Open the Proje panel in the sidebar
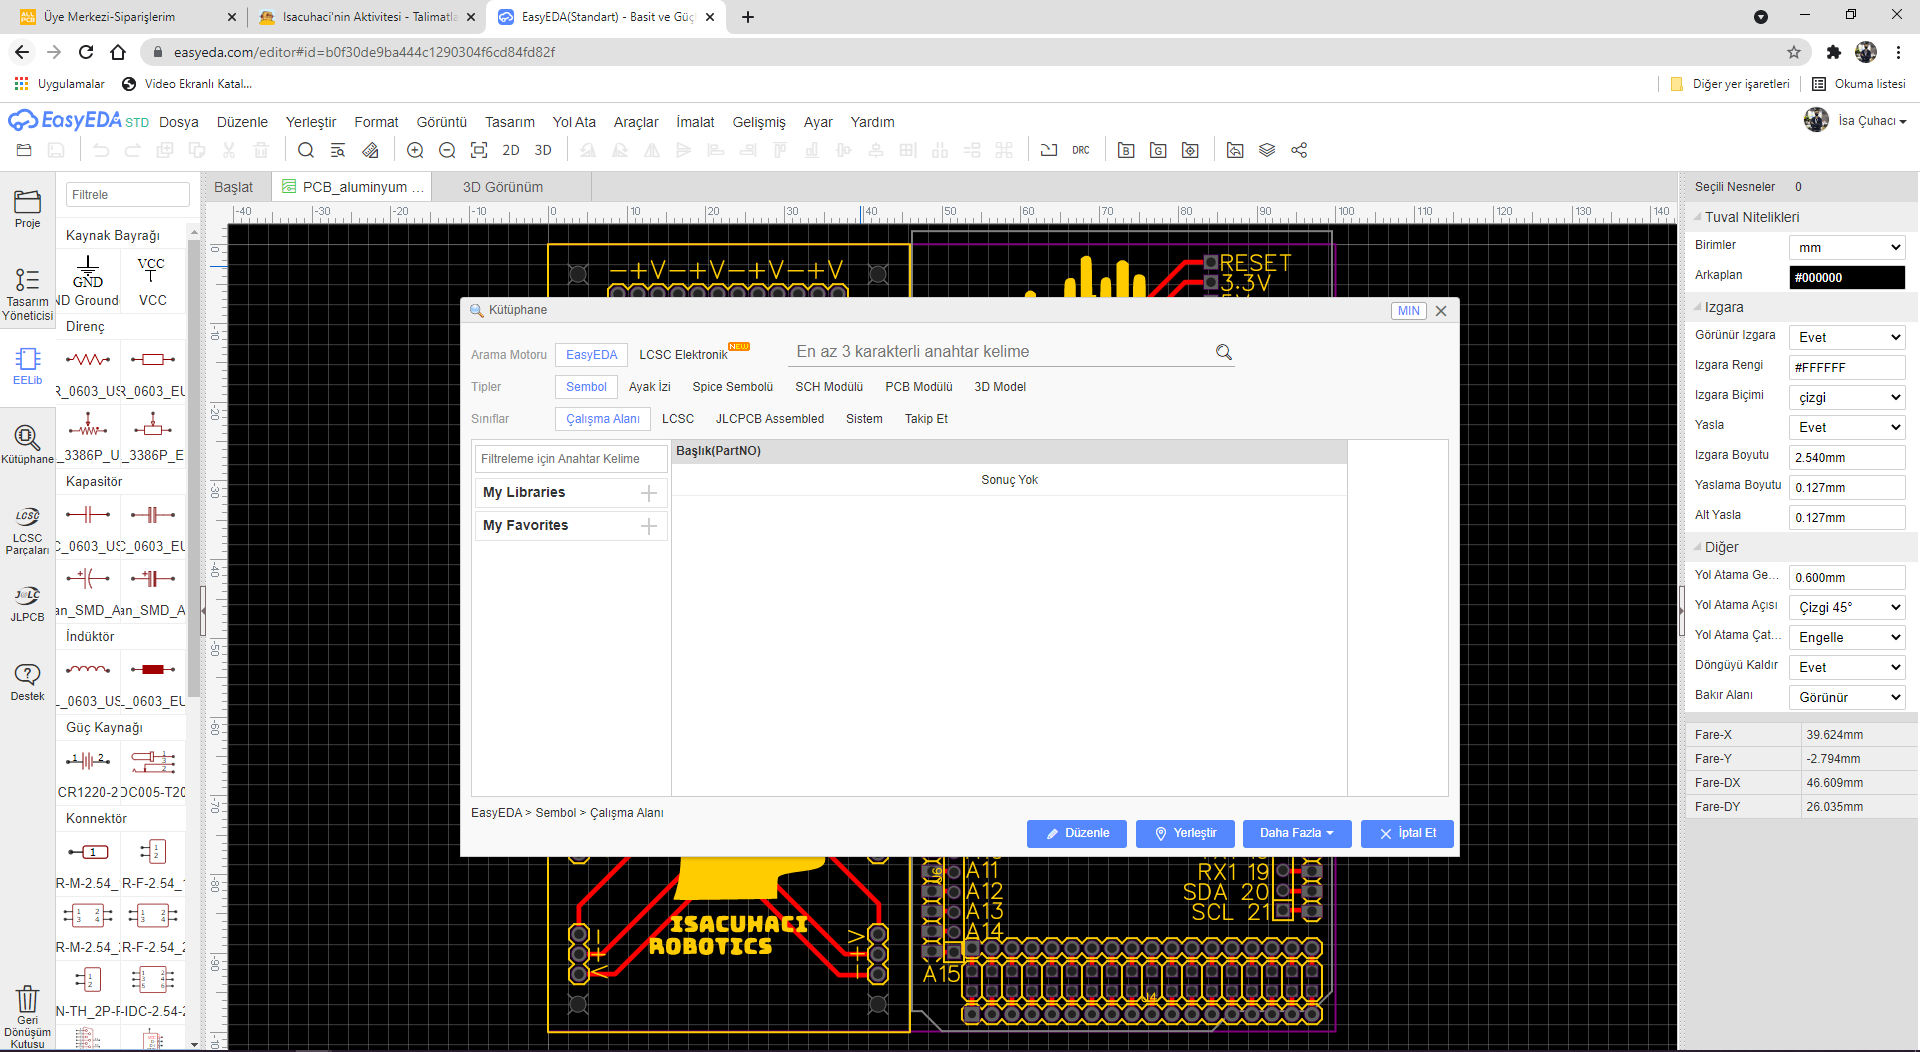The width and height of the screenshot is (1920, 1052). [27, 207]
